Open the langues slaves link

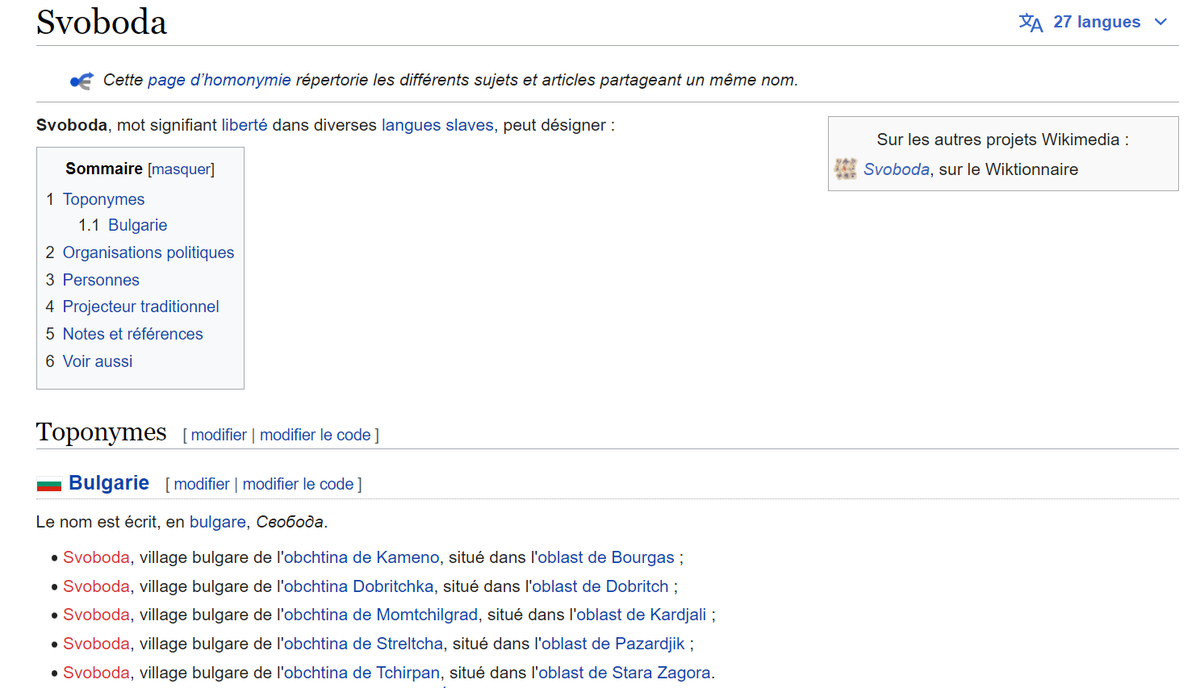tap(438, 125)
